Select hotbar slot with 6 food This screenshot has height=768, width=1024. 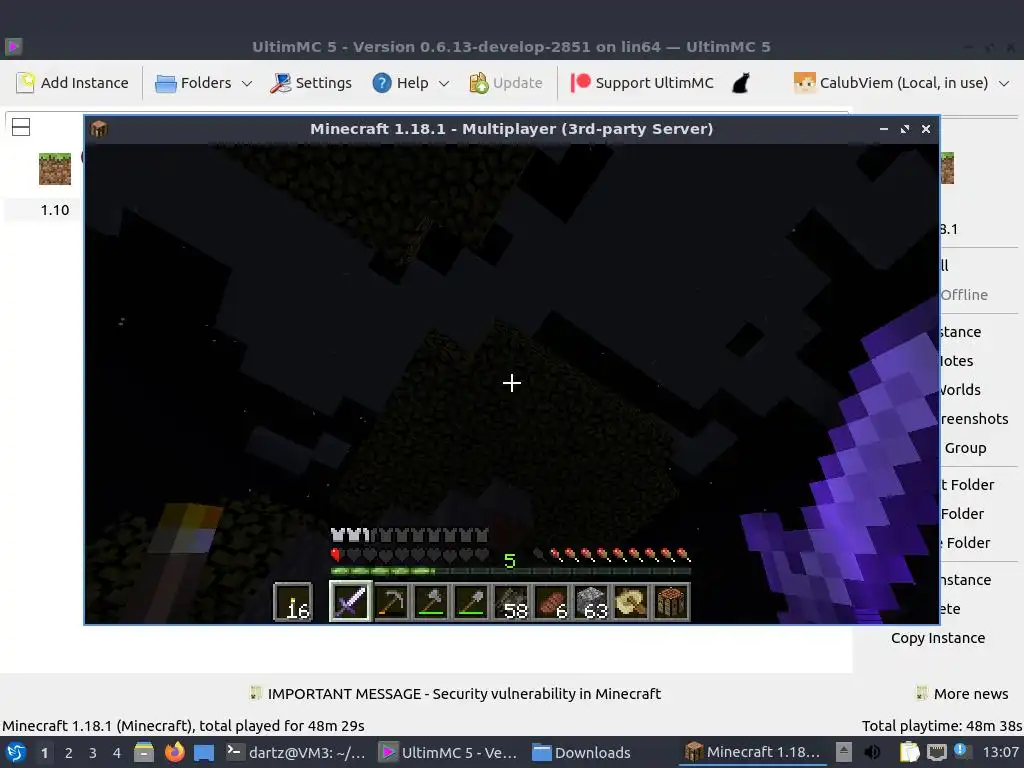551,601
